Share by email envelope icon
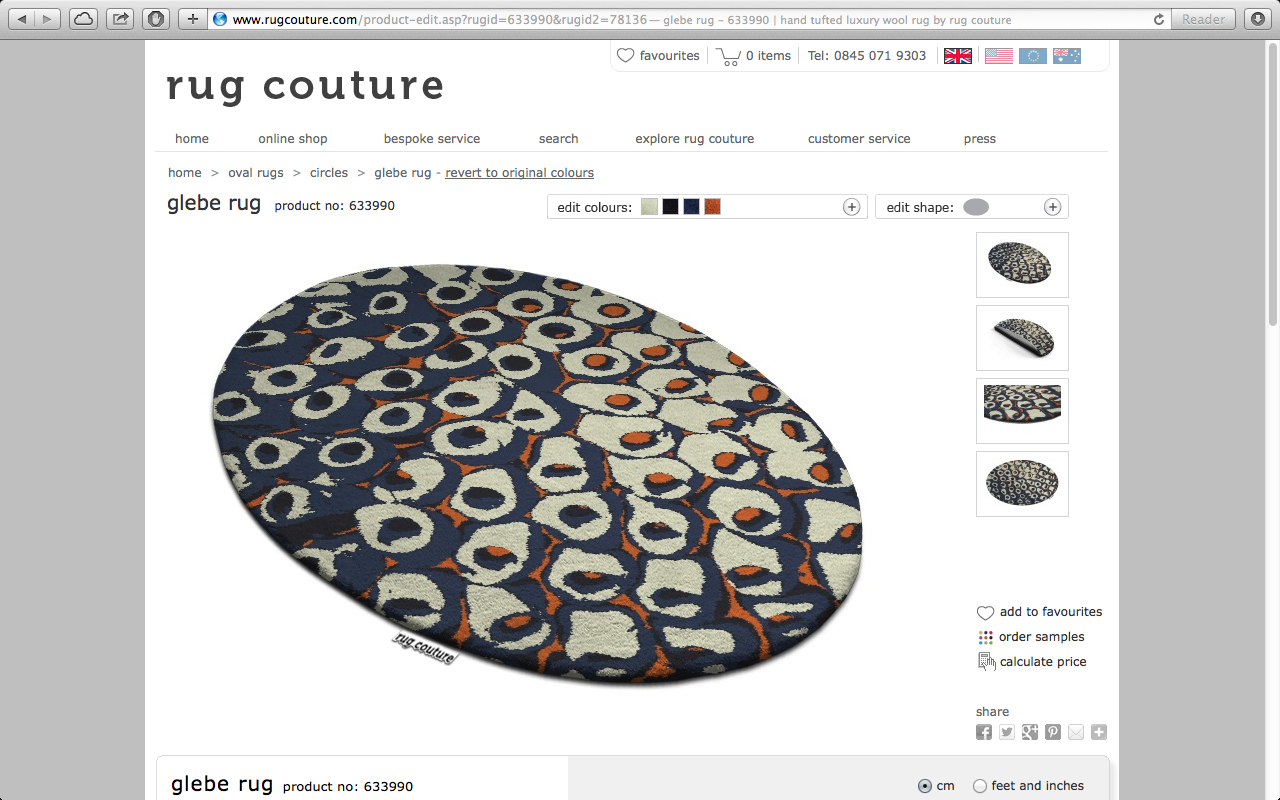1280x800 pixels. pos(1076,732)
